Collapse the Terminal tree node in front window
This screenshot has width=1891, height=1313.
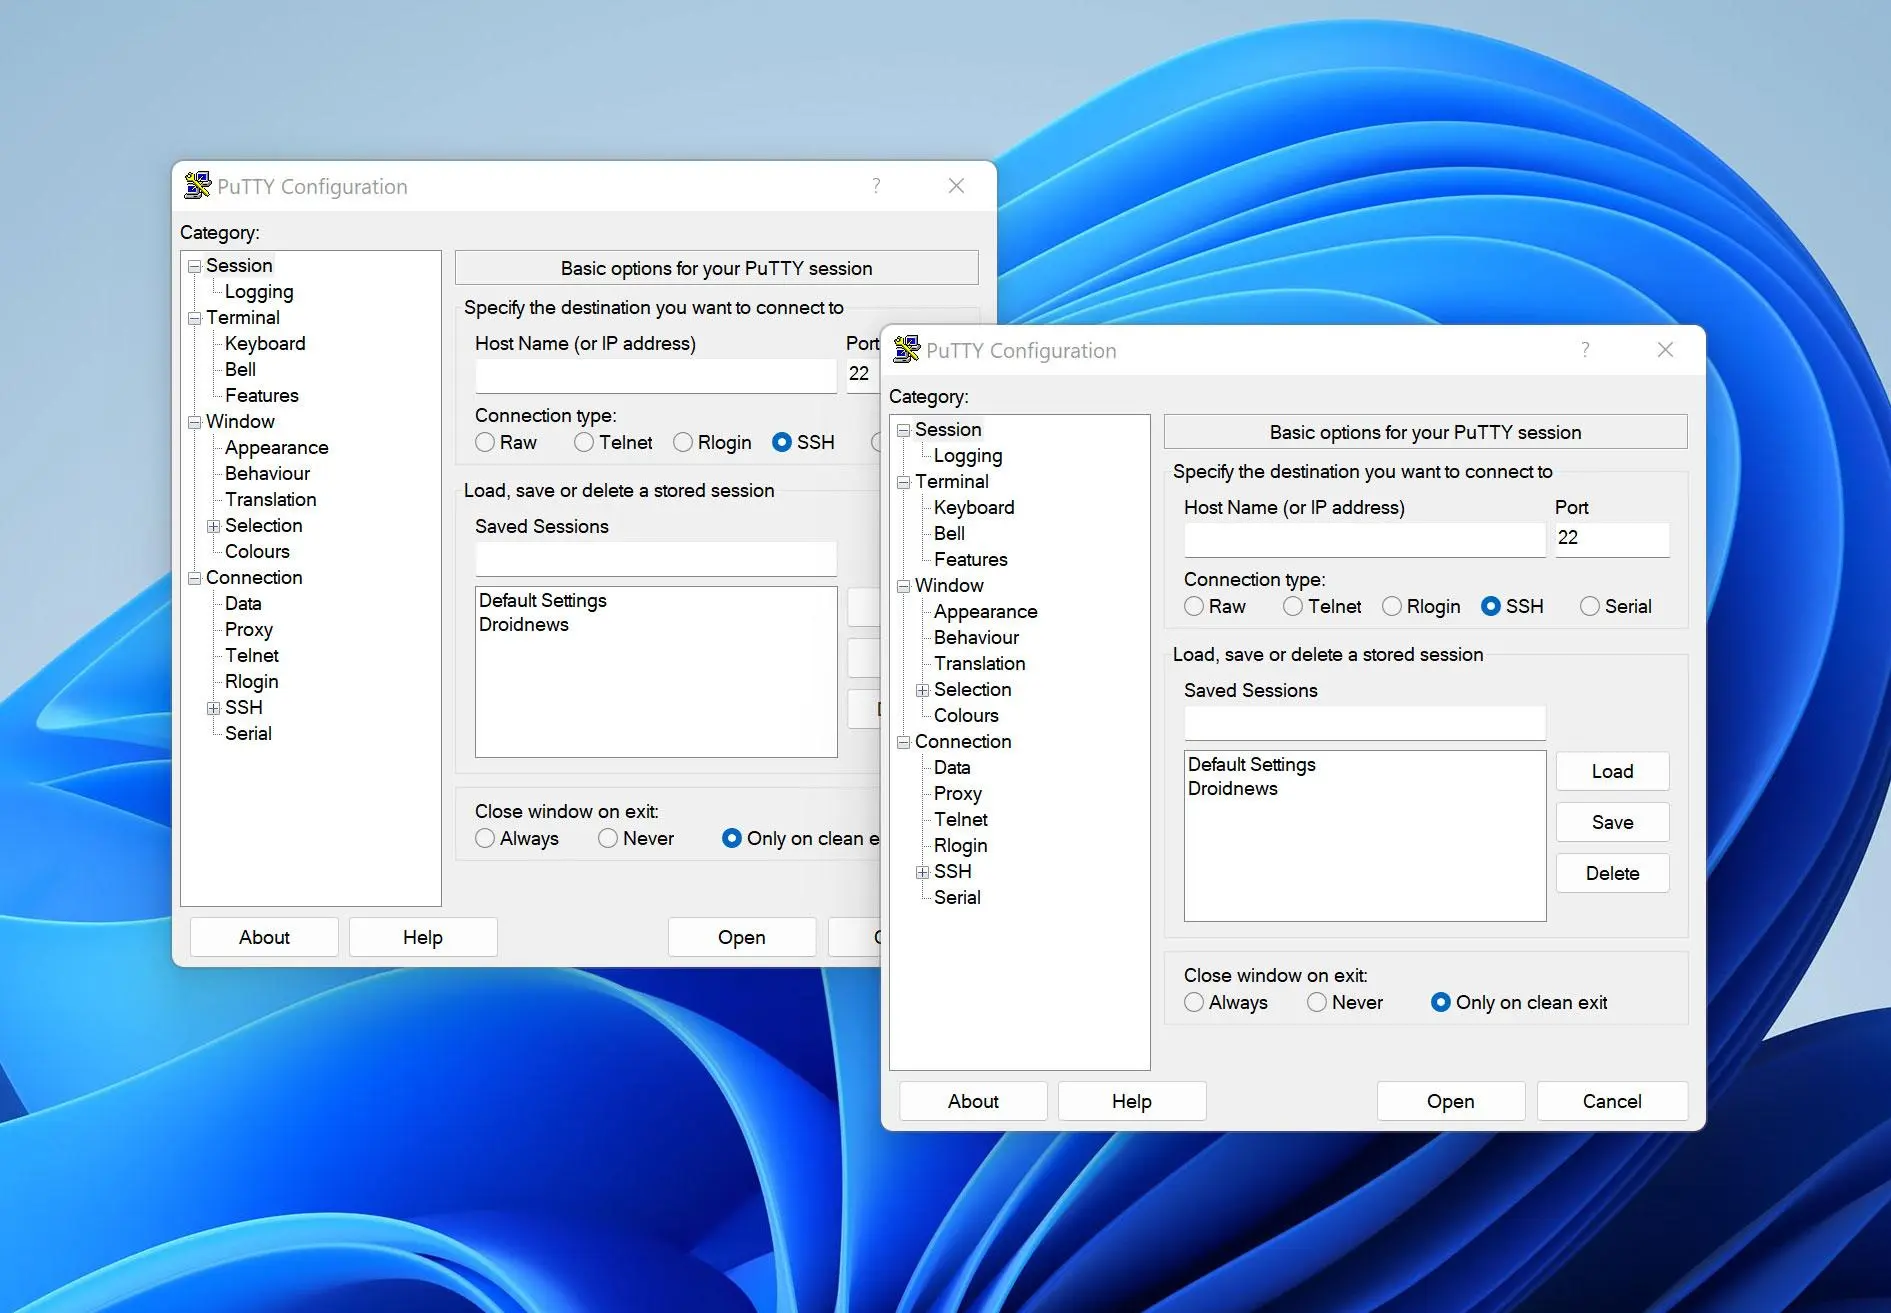pos(904,482)
